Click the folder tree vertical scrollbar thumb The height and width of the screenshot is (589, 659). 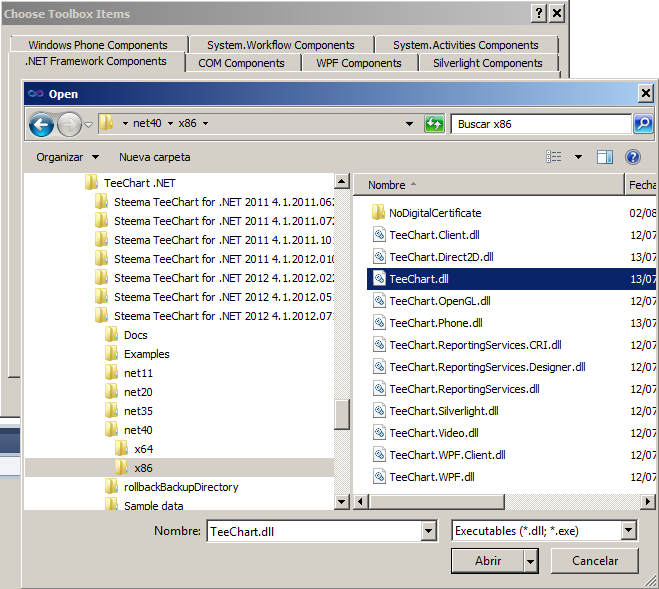[342, 414]
